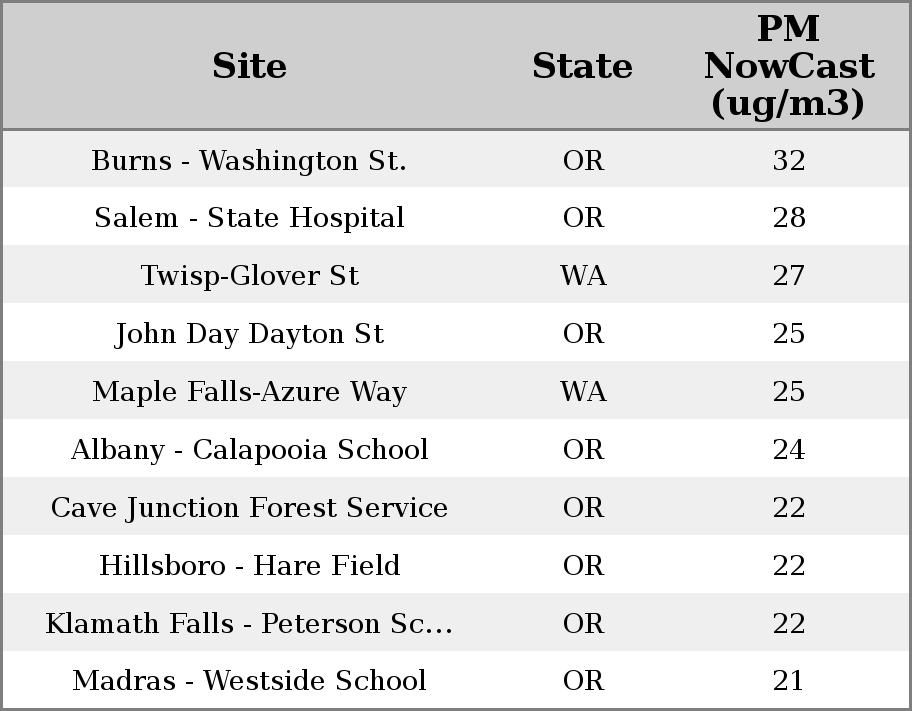The width and height of the screenshot is (912, 711).
Task: Click the Salem PM value 28
Action: click(x=789, y=218)
